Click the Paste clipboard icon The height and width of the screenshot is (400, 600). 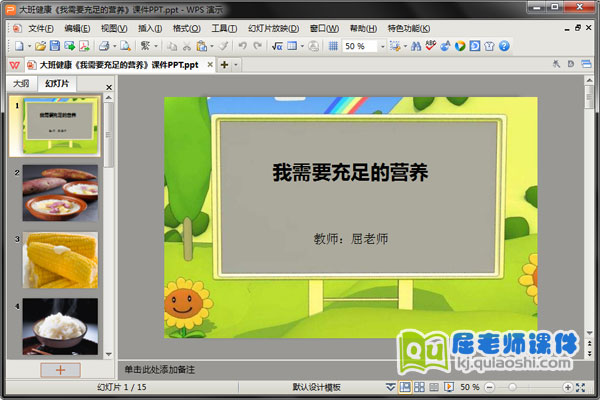(202, 46)
